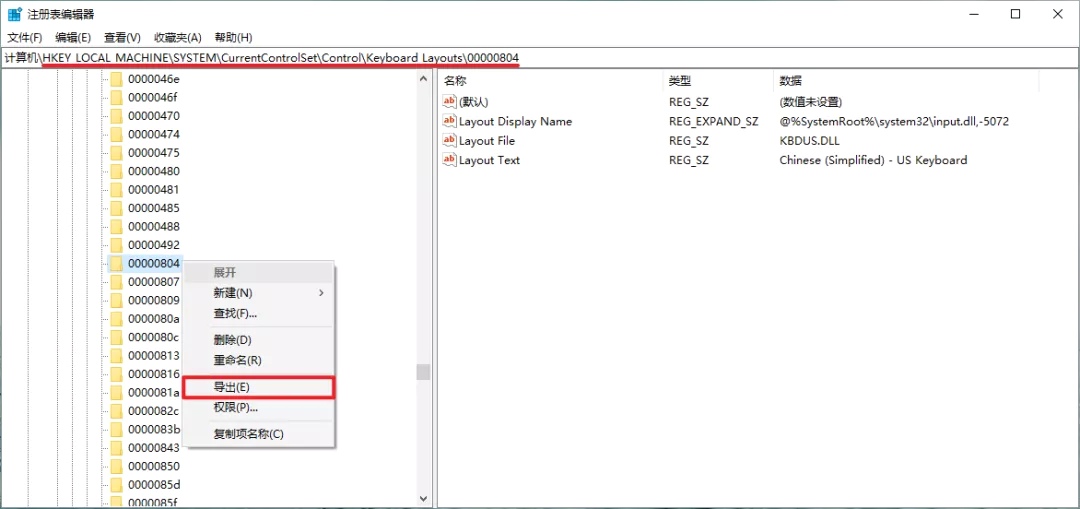Click folder icon of key 0000081a
This screenshot has height=509, width=1080.
tap(116, 393)
